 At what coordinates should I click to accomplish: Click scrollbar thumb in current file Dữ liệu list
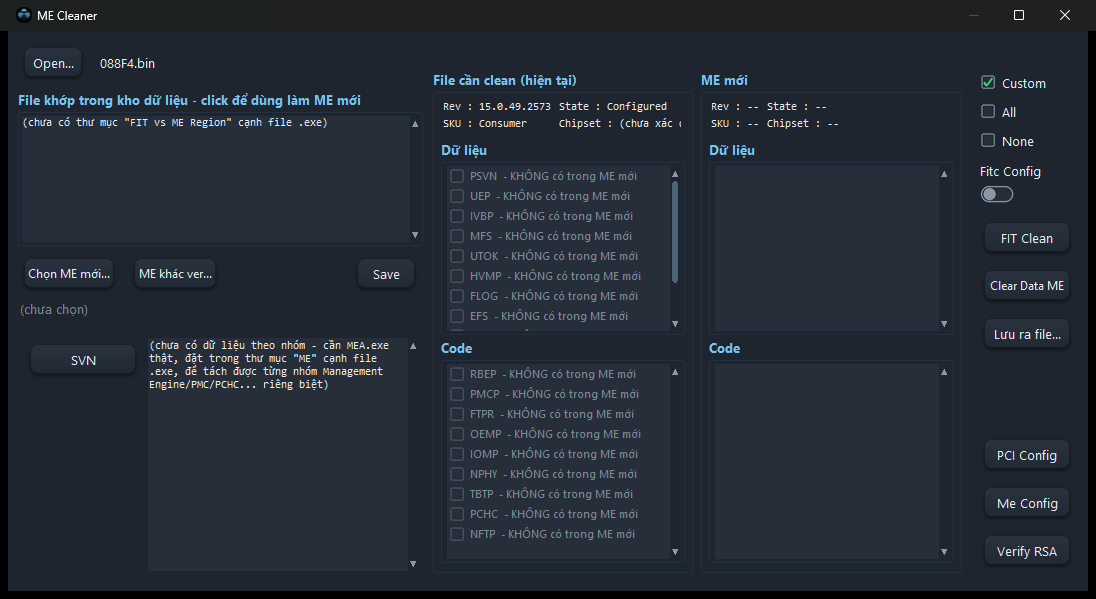pos(675,232)
